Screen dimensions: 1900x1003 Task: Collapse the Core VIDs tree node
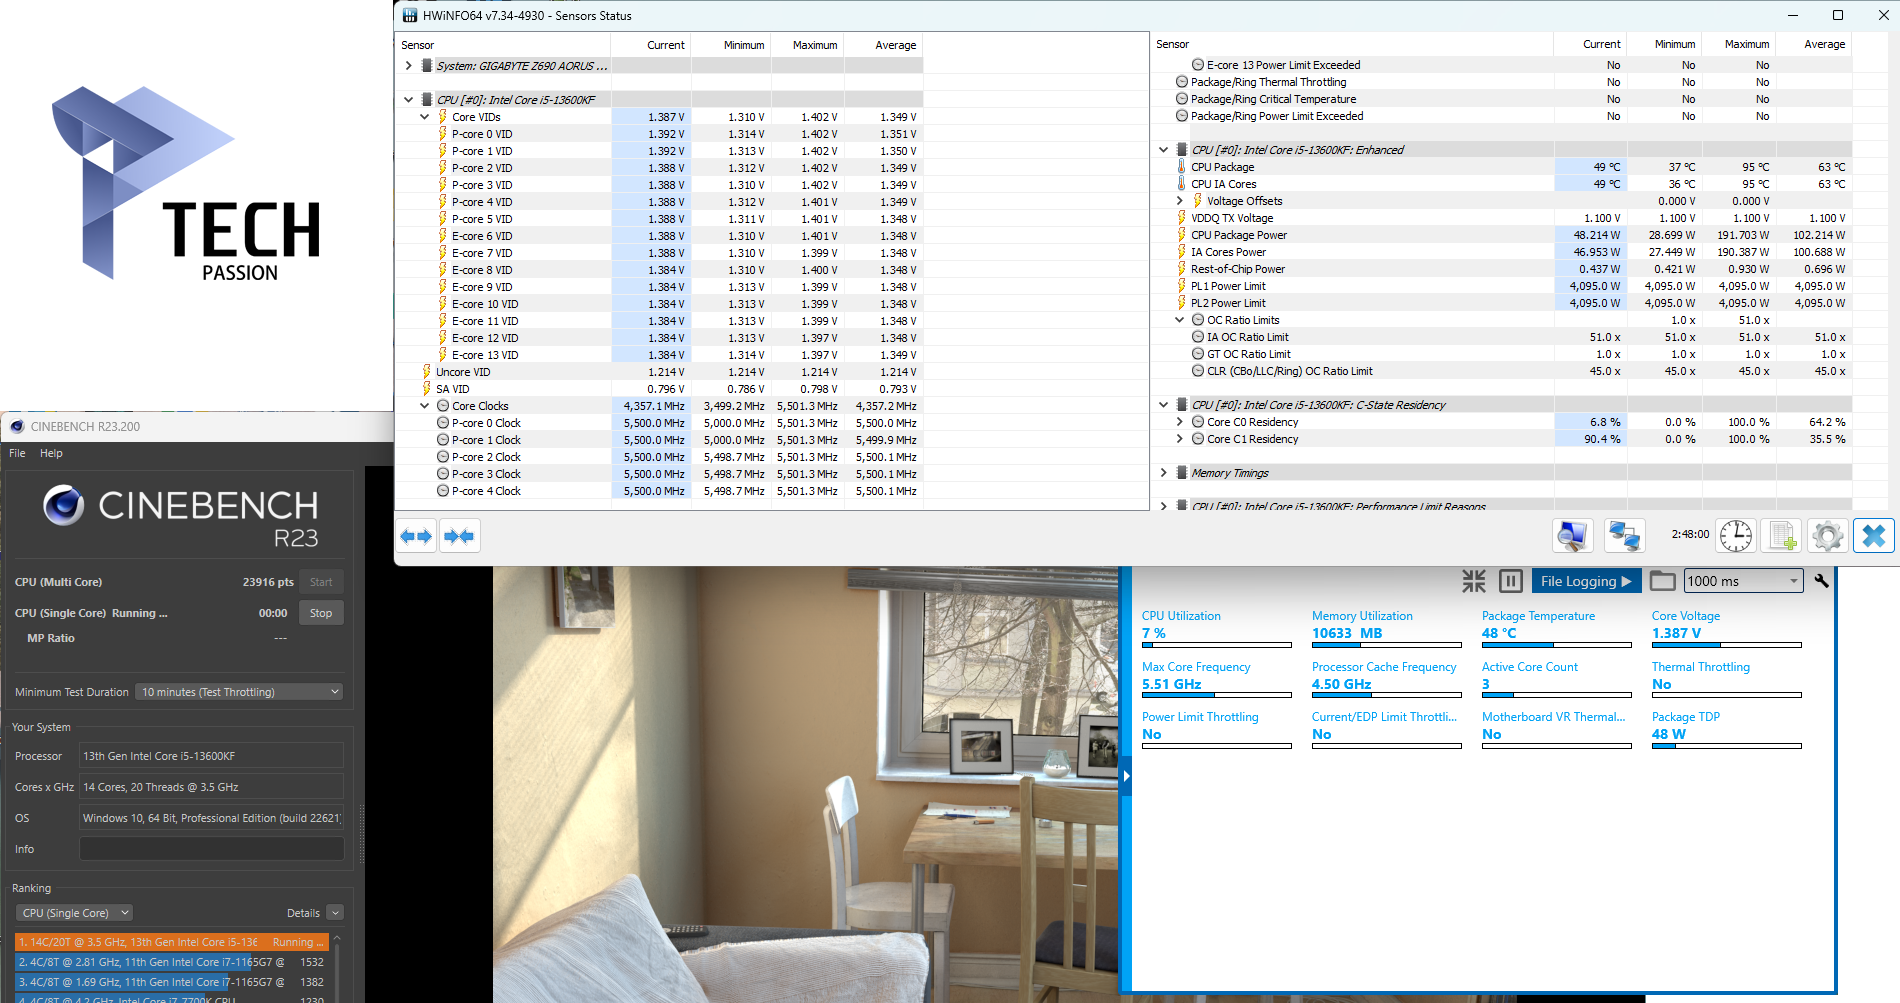(425, 117)
